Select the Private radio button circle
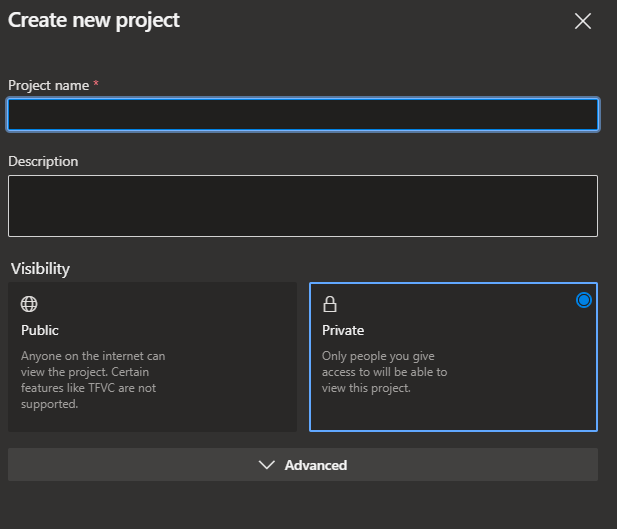This screenshot has height=529, width=617. point(584,300)
